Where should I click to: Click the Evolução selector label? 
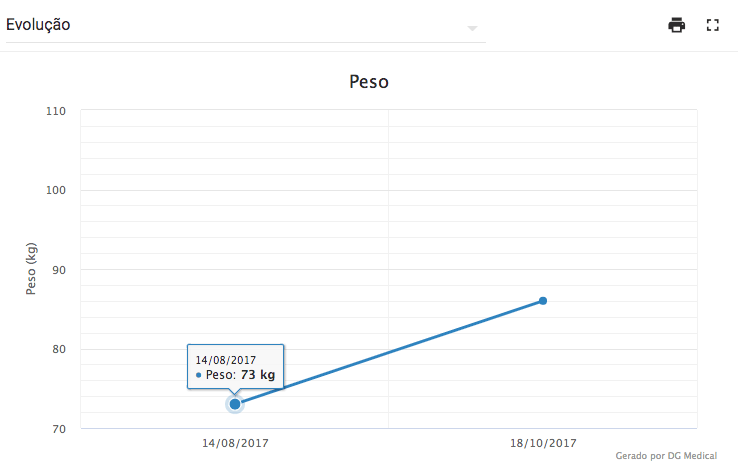(39, 25)
